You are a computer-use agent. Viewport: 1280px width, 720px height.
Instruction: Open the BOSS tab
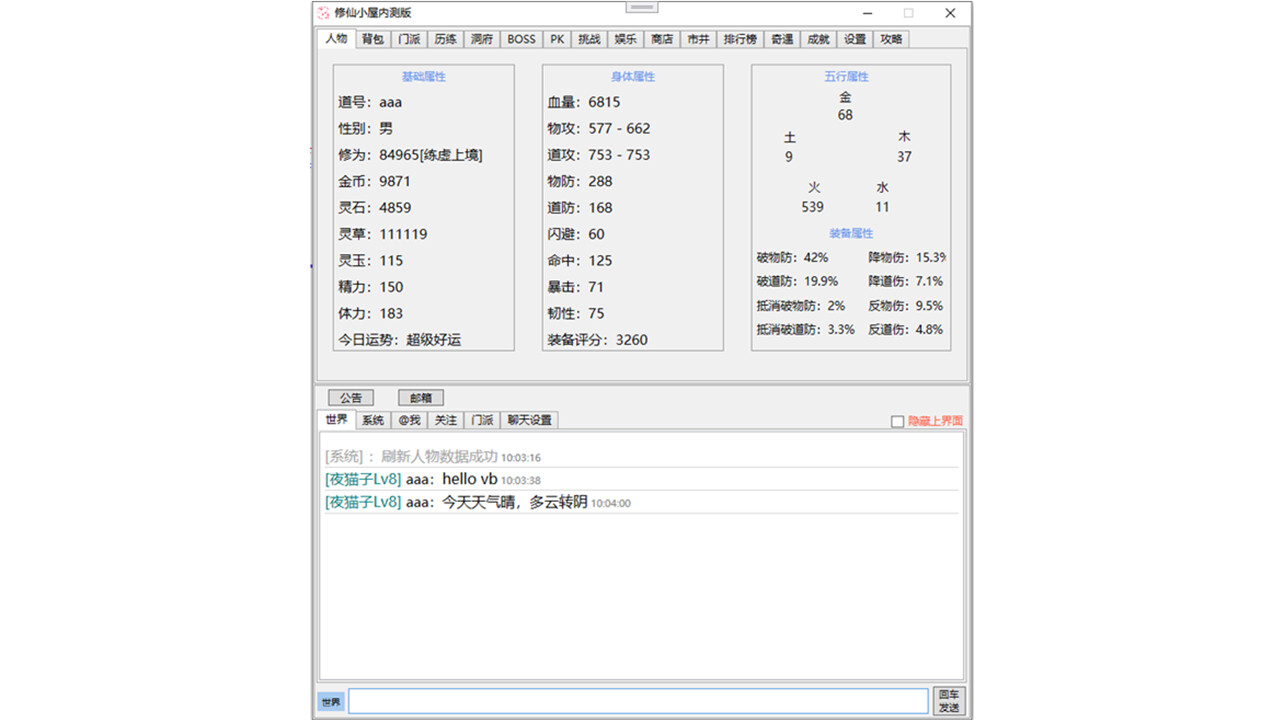521,39
